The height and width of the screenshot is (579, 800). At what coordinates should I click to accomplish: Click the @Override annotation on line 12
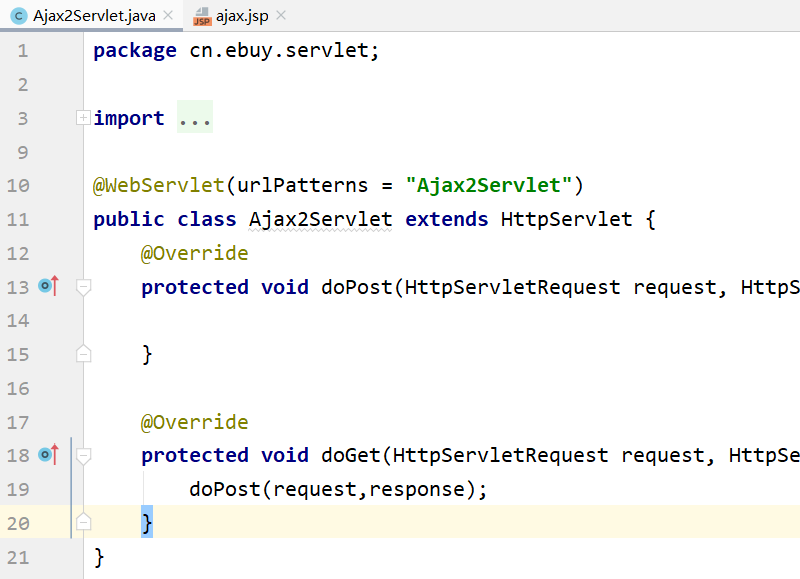[194, 254]
